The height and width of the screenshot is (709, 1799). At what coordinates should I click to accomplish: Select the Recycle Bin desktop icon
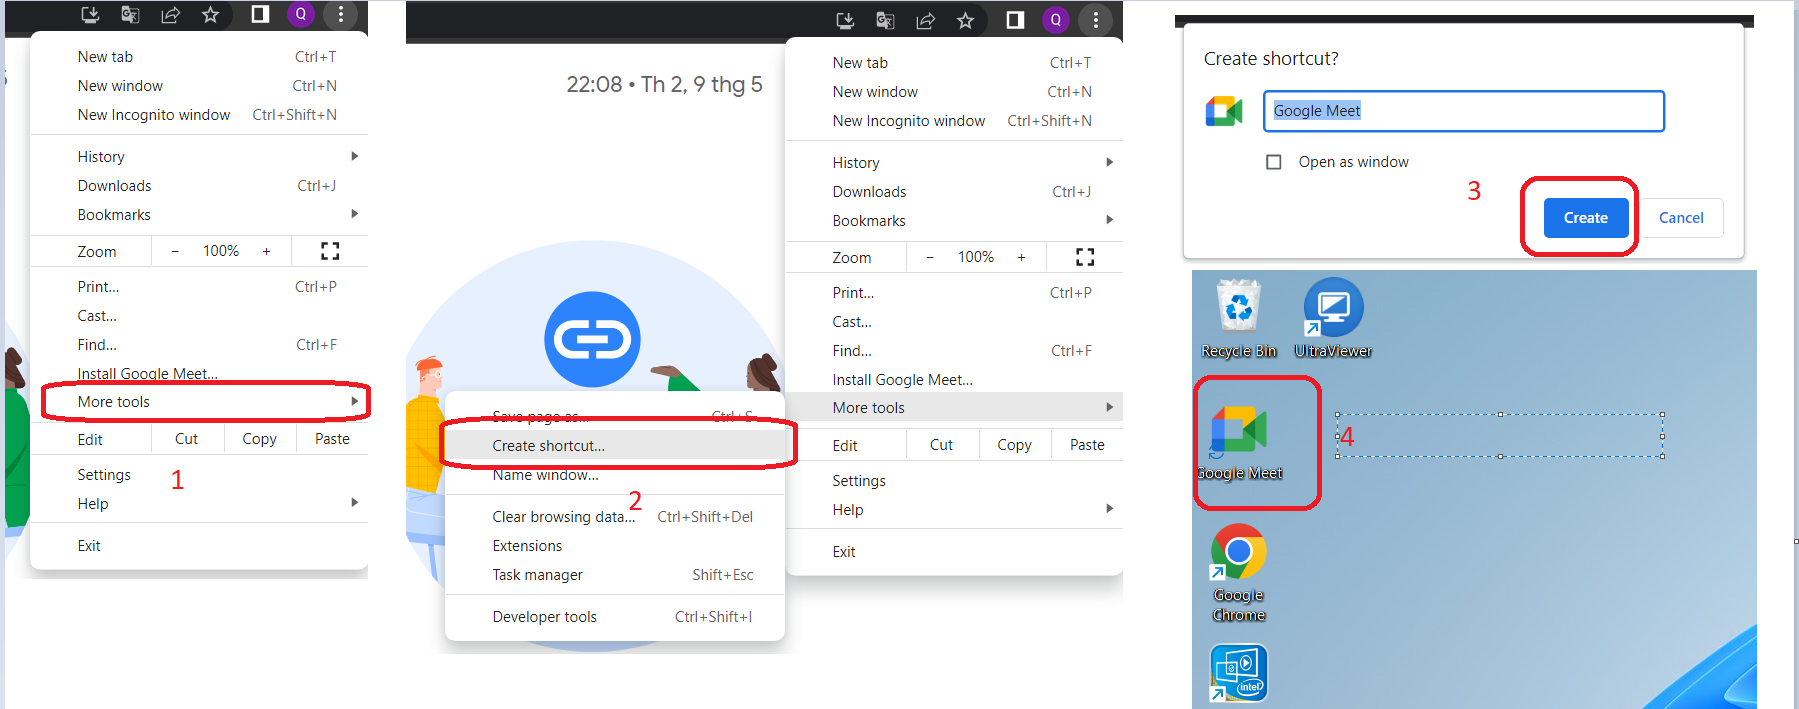tap(1238, 308)
